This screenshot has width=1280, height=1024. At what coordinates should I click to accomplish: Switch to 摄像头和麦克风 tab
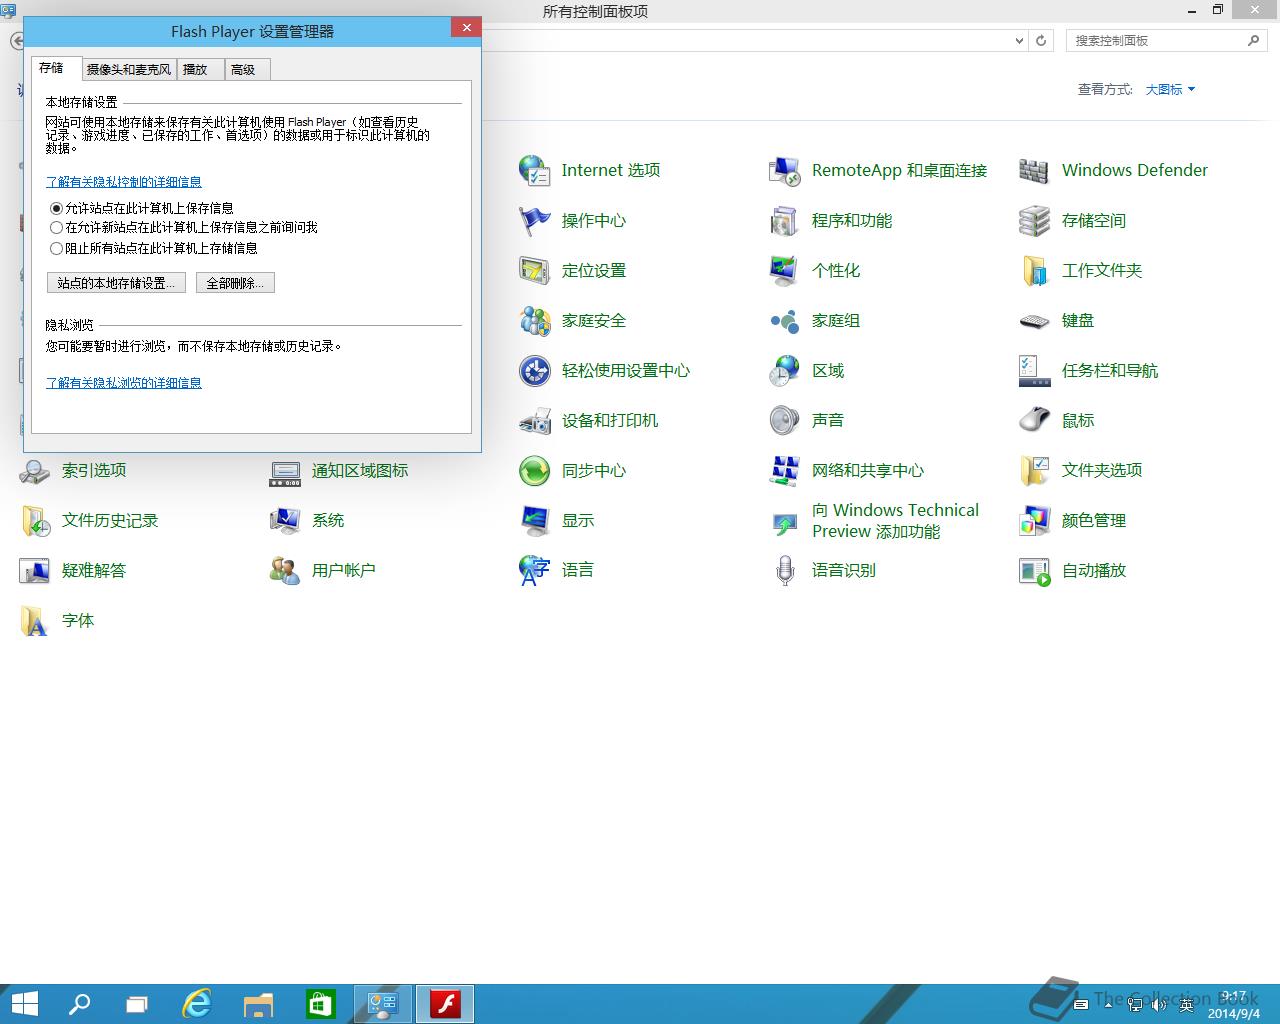coord(129,69)
